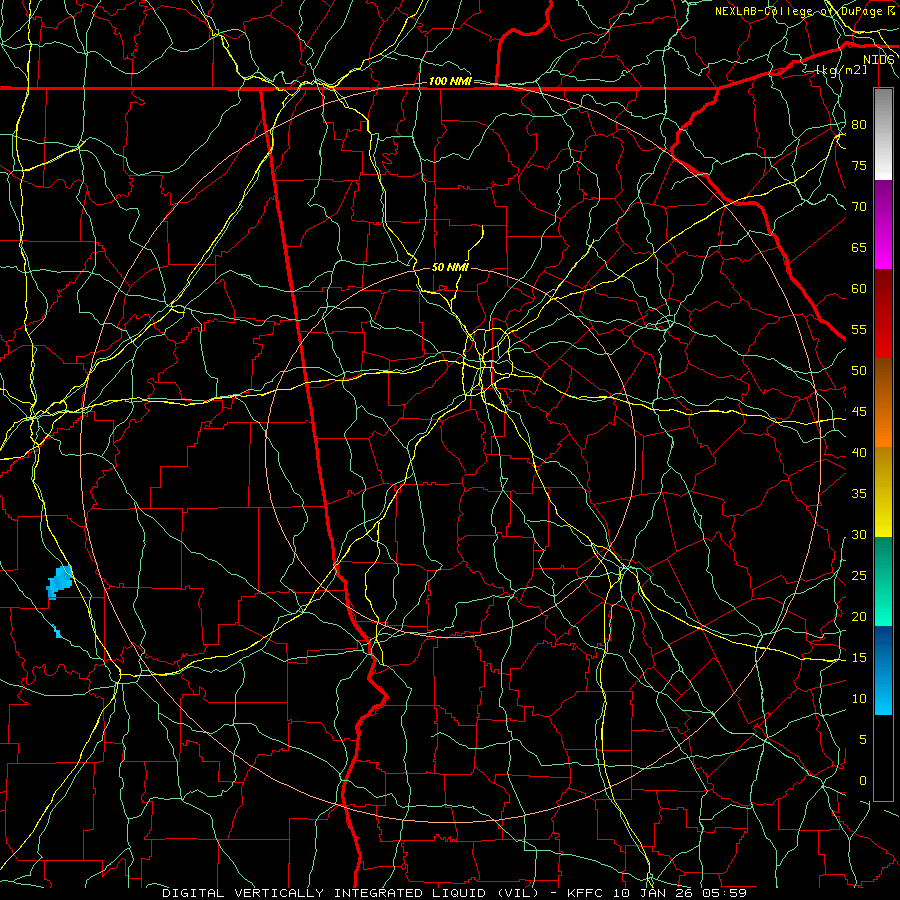Click the 20 value on the scale
This screenshot has width=900, height=900.
[859, 616]
